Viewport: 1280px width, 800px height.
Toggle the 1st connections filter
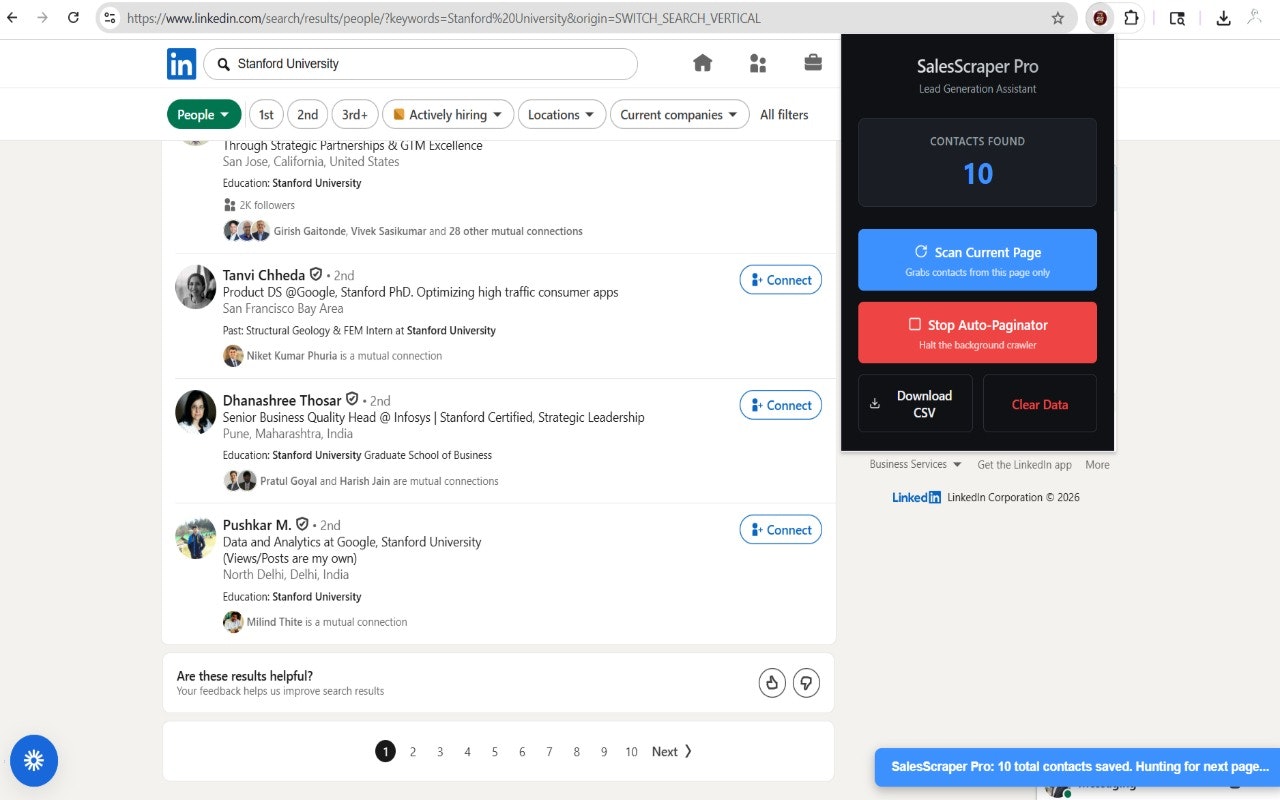[266, 115]
